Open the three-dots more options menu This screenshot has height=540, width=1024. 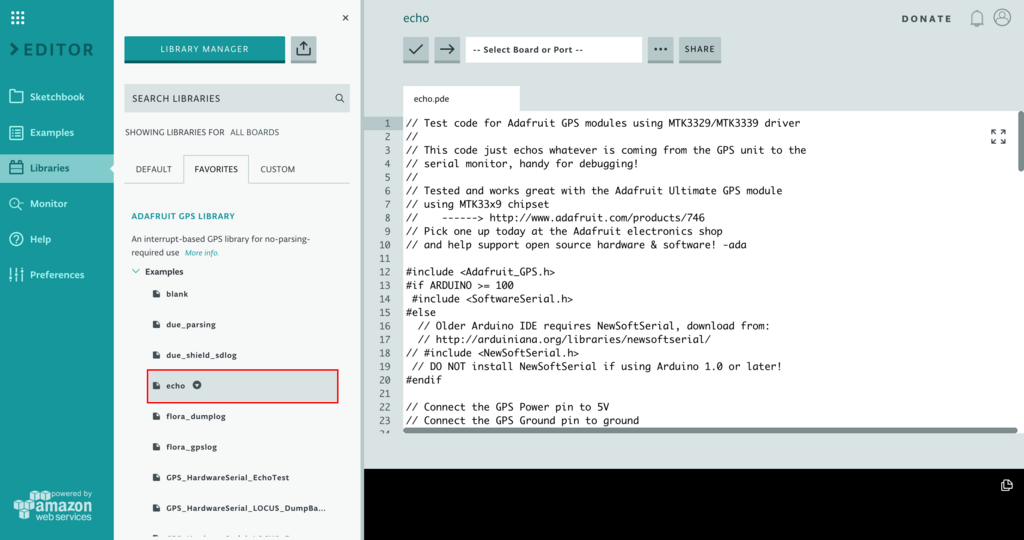click(660, 50)
